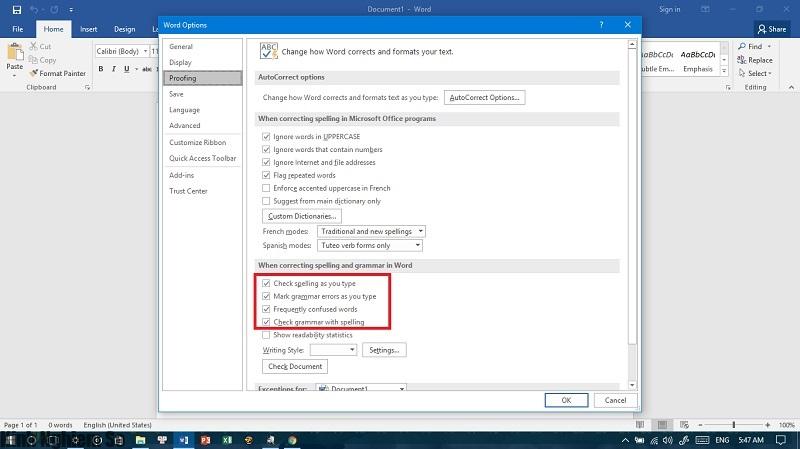
Task: Click the Check Document button
Action: pyautogui.click(x=295, y=366)
